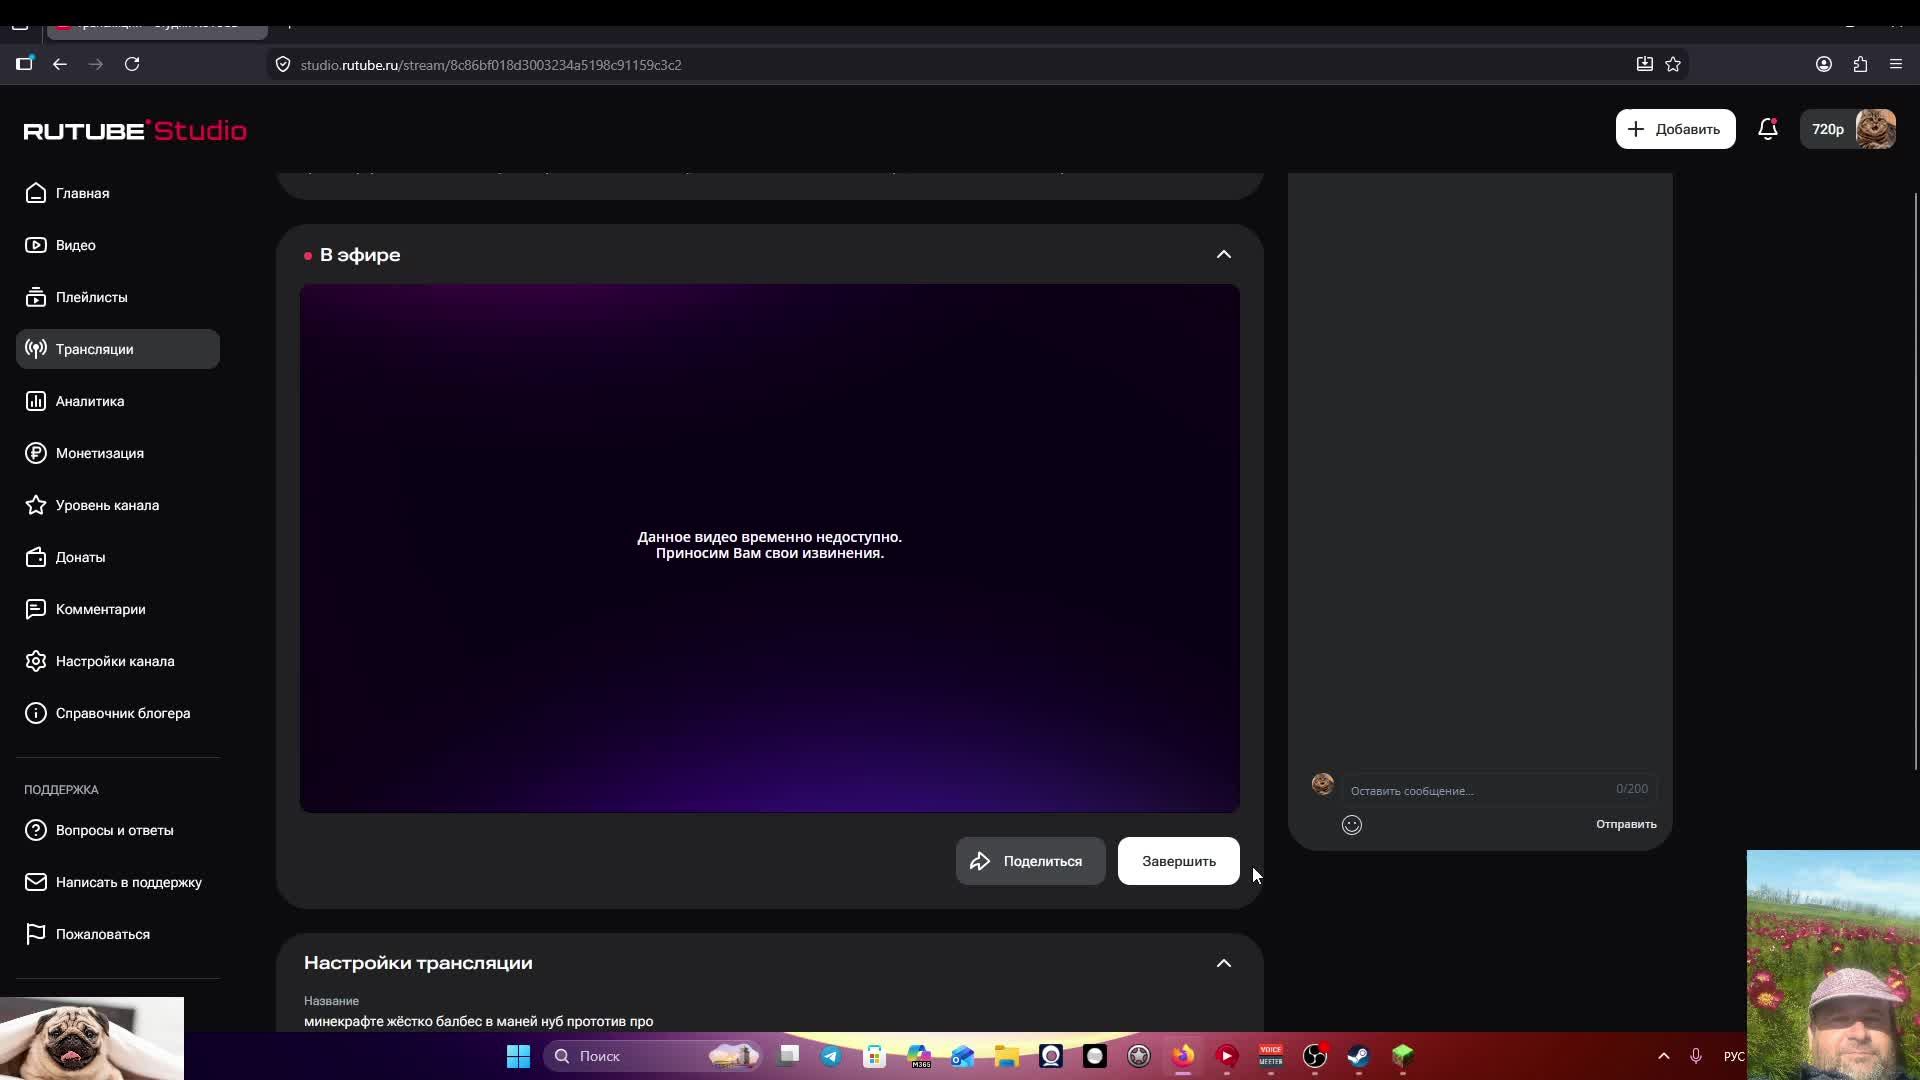Viewport: 1920px width, 1080px height.
Task: Click the notifications bell icon
Action: pos(1767,129)
